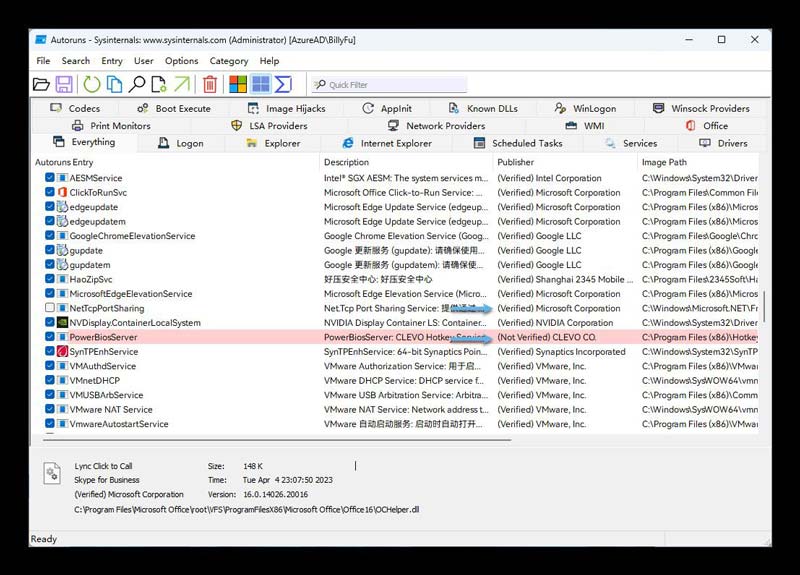
Task: Uncheck the VMnetDHCP entry checkbox
Action: click(49, 380)
